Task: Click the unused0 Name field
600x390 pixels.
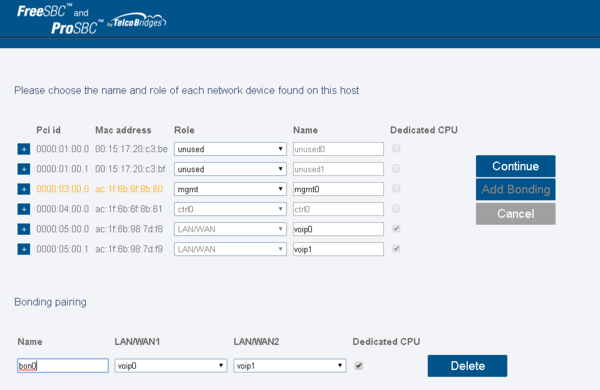Action: click(338, 149)
